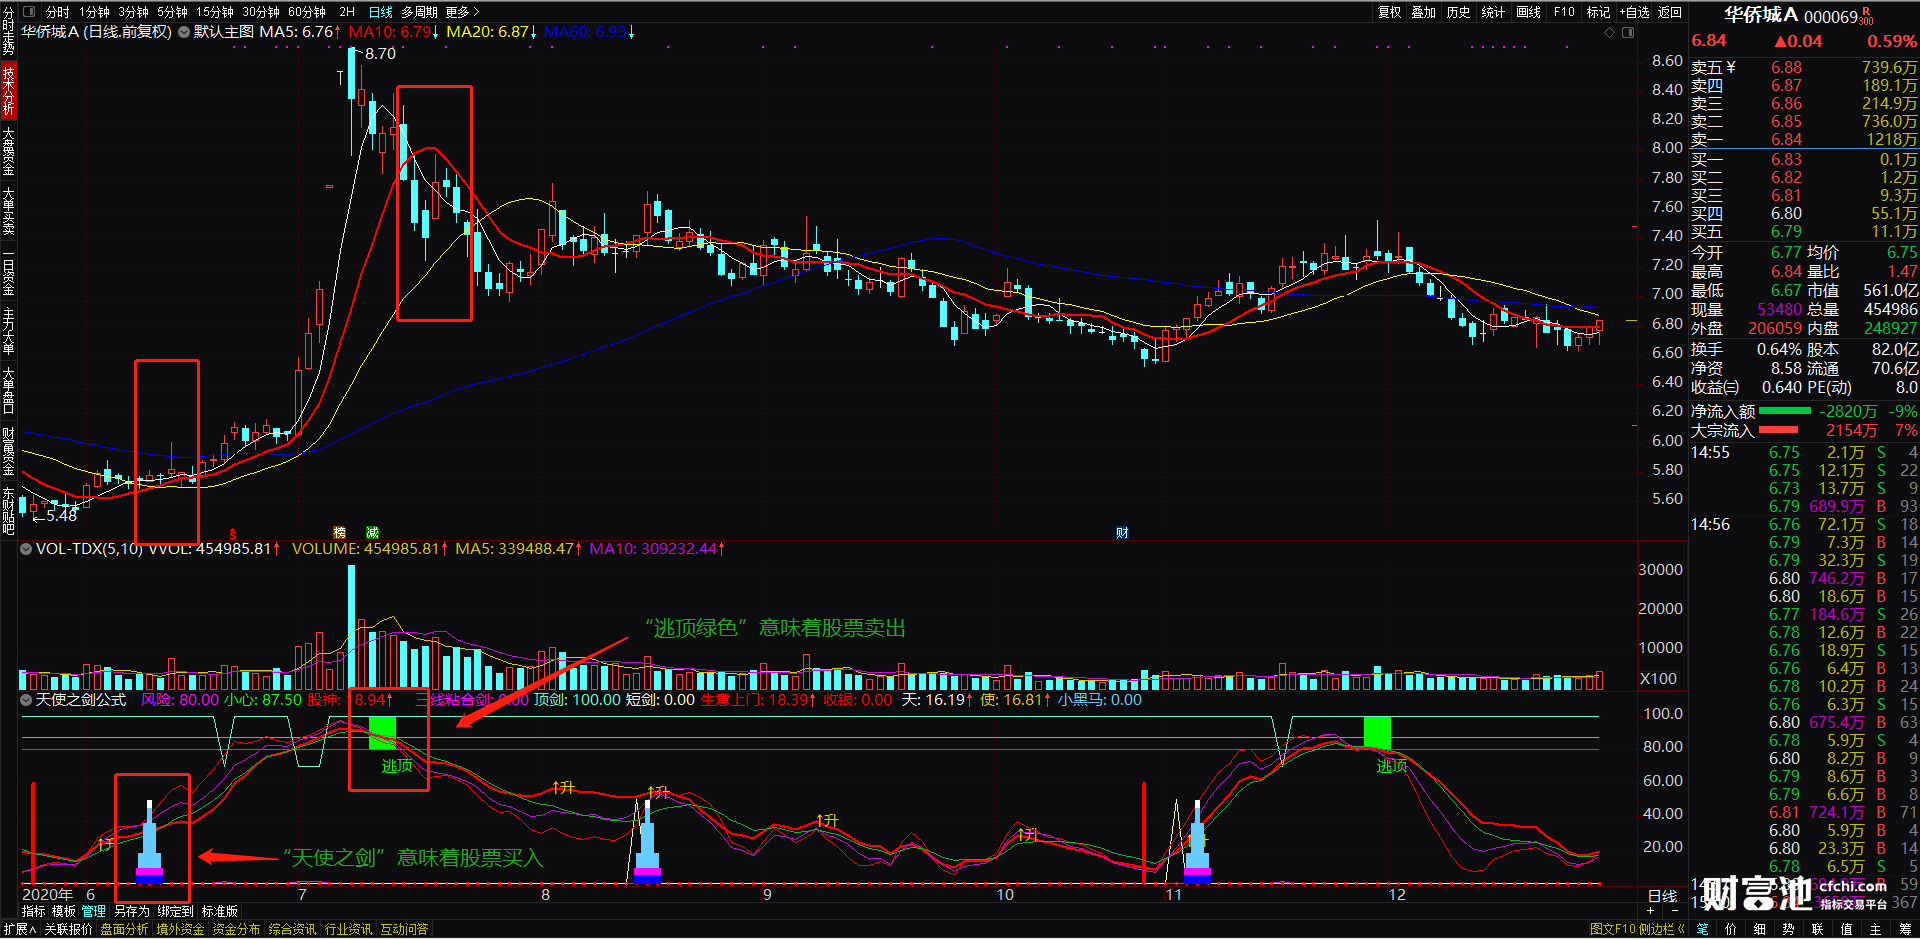Image resolution: width=1920 pixels, height=940 pixels.
Task: Open the 筹 chip-distribution icon in the bottom bar
Action: (1905, 929)
